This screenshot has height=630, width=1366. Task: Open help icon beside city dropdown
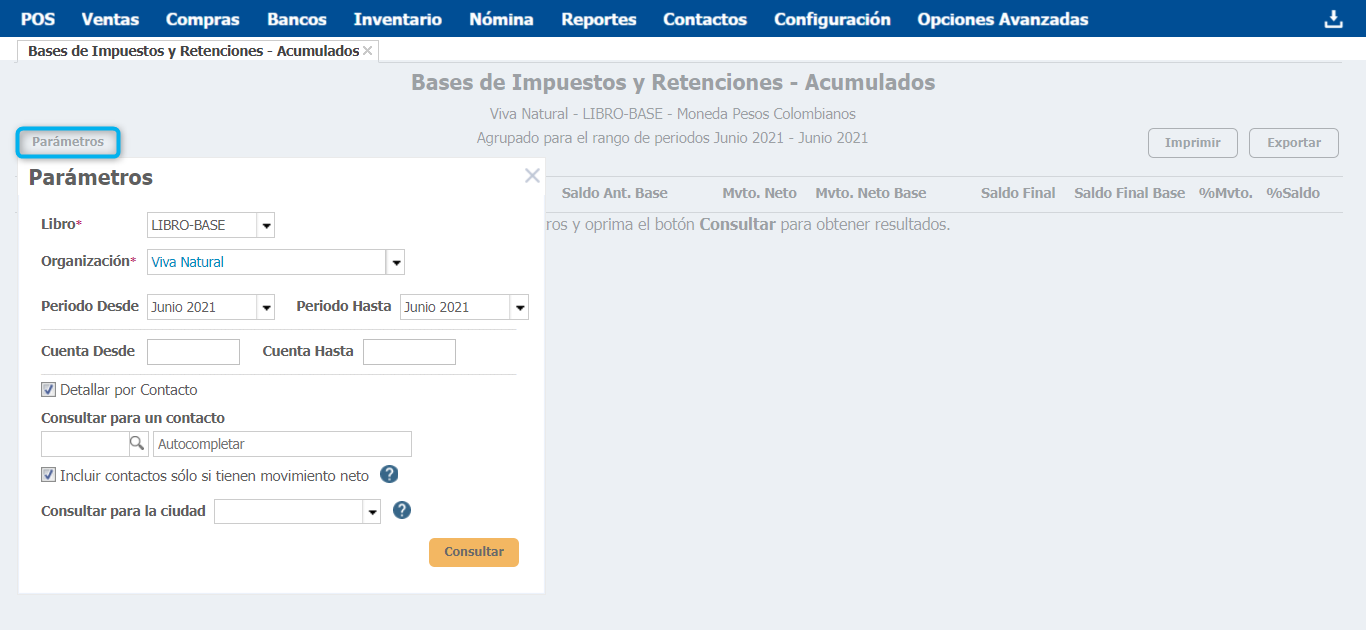tap(402, 511)
